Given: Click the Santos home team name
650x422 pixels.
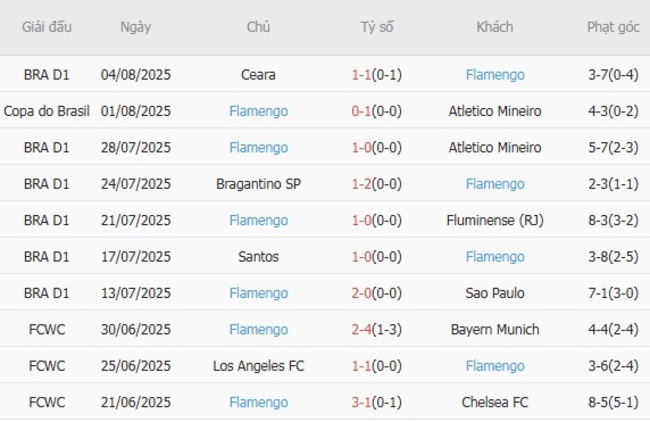Looking at the screenshot, I should click(x=259, y=257).
